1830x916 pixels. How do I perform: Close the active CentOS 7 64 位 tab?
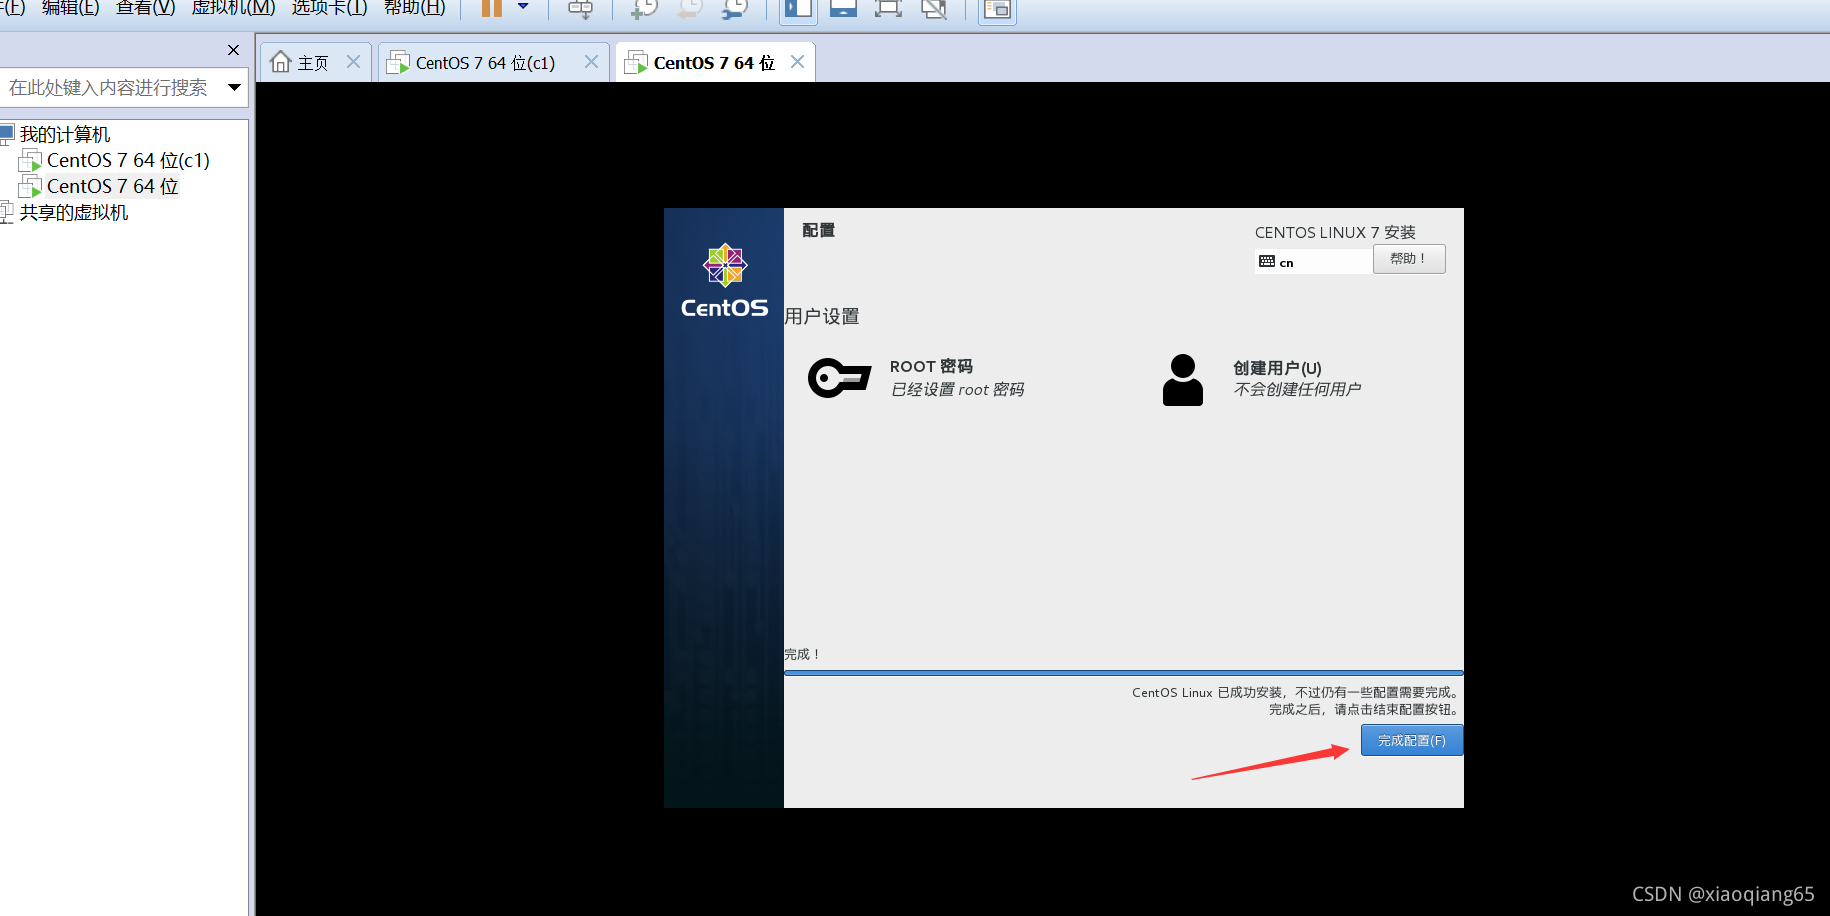click(x=797, y=62)
